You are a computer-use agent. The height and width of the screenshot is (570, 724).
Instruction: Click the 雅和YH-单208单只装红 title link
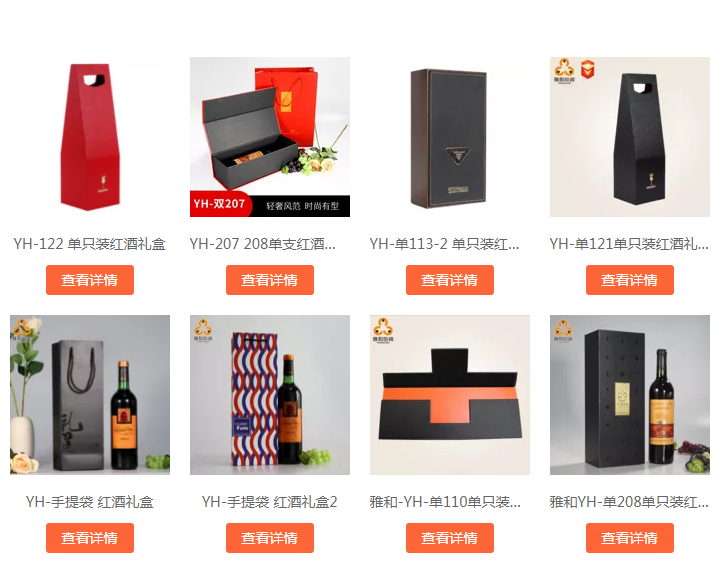tap(629, 502)
